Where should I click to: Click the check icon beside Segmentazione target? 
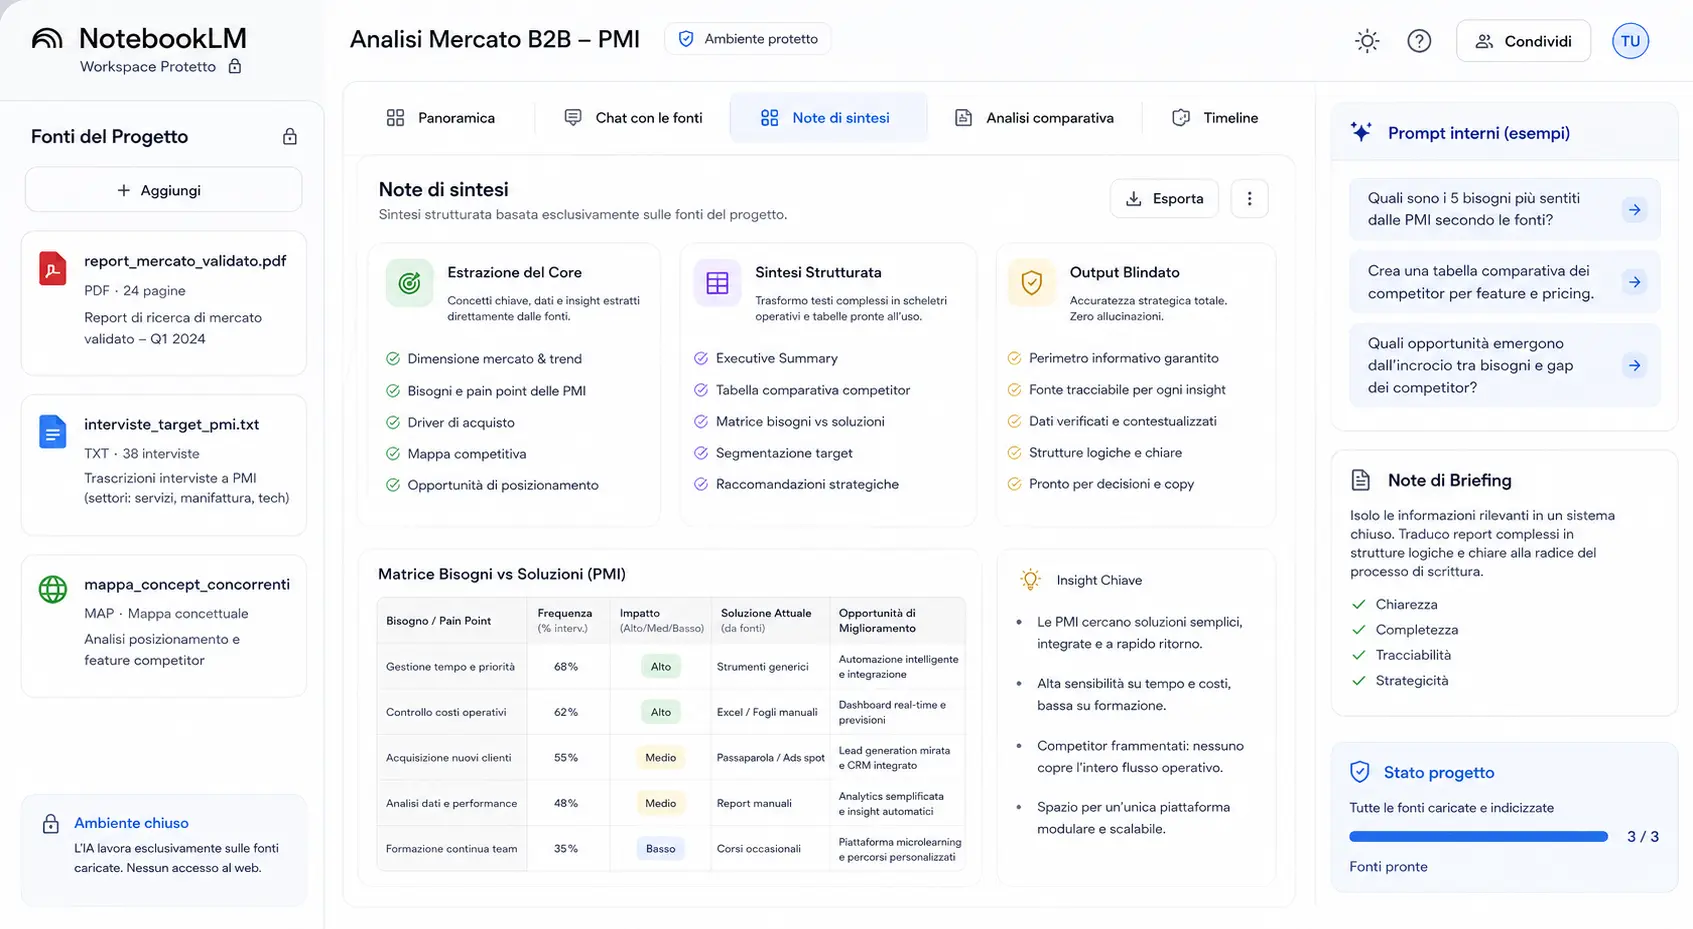pos(701,453)
